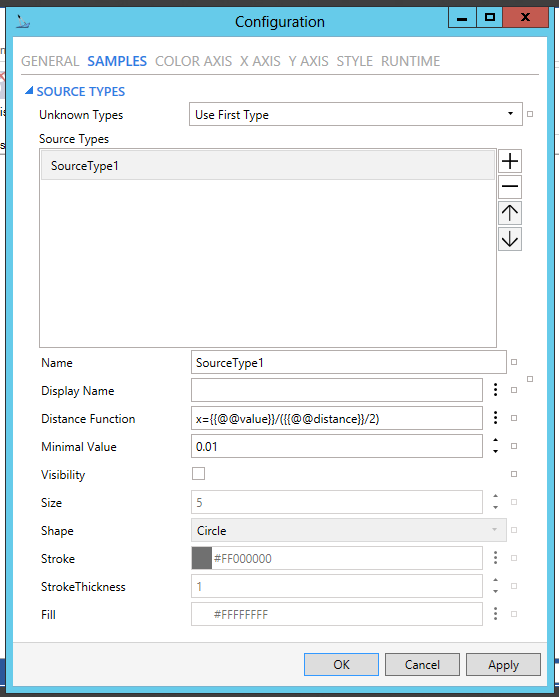The height and width of the screenshot is (697, 559).
Task: Increase Minimal Value with up stepper arrow
Action: tap(495, 440)
